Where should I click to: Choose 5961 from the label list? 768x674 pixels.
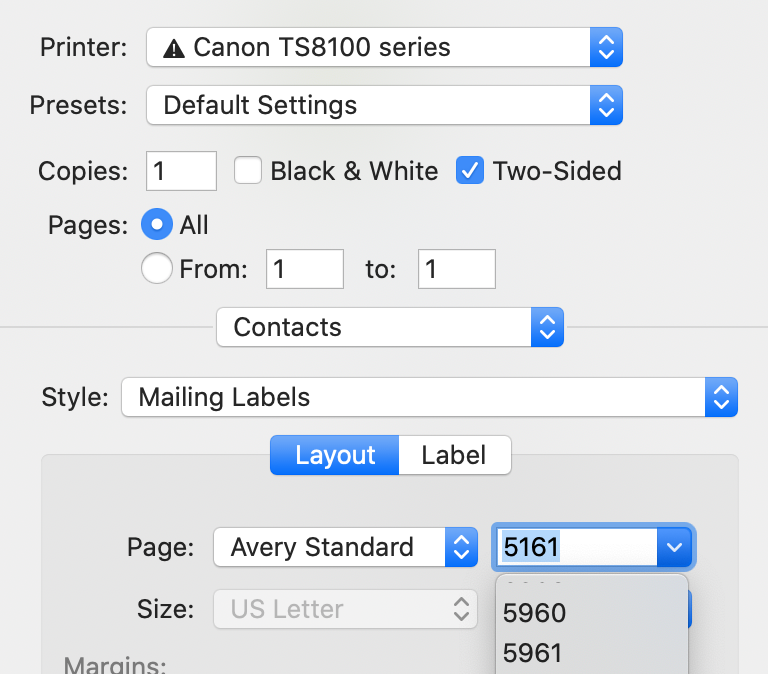535,653
